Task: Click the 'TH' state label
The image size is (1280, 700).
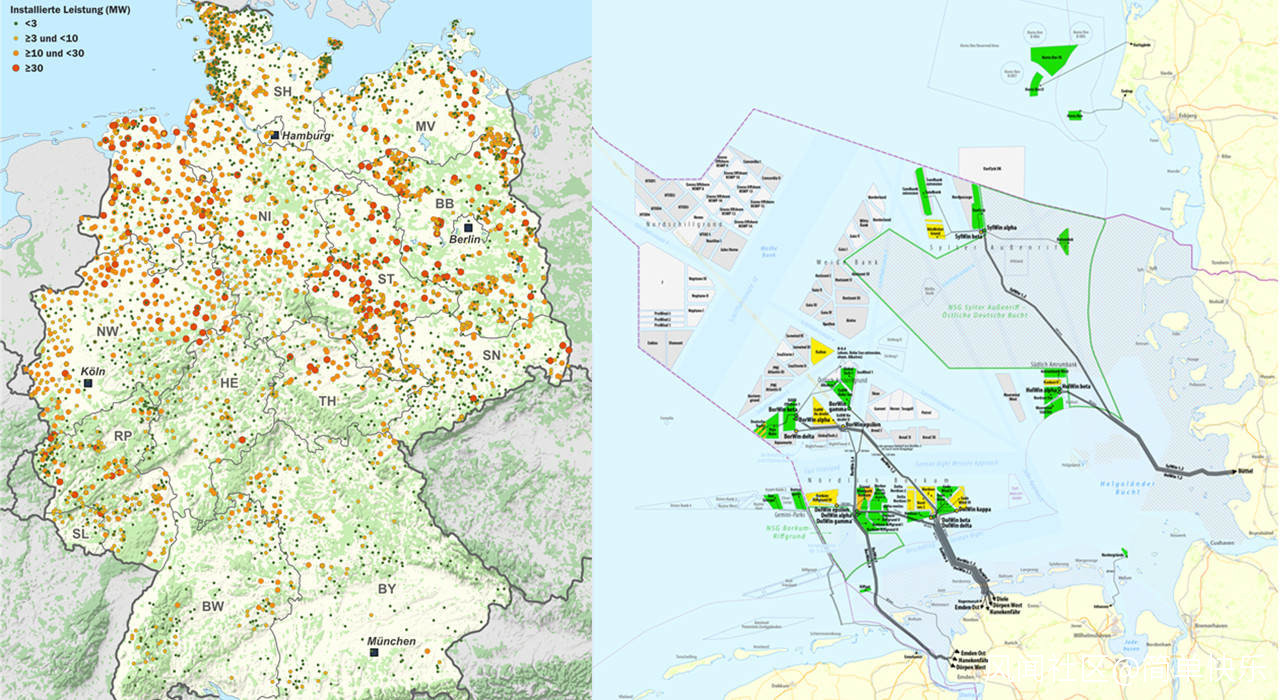Action: [328, 401]
